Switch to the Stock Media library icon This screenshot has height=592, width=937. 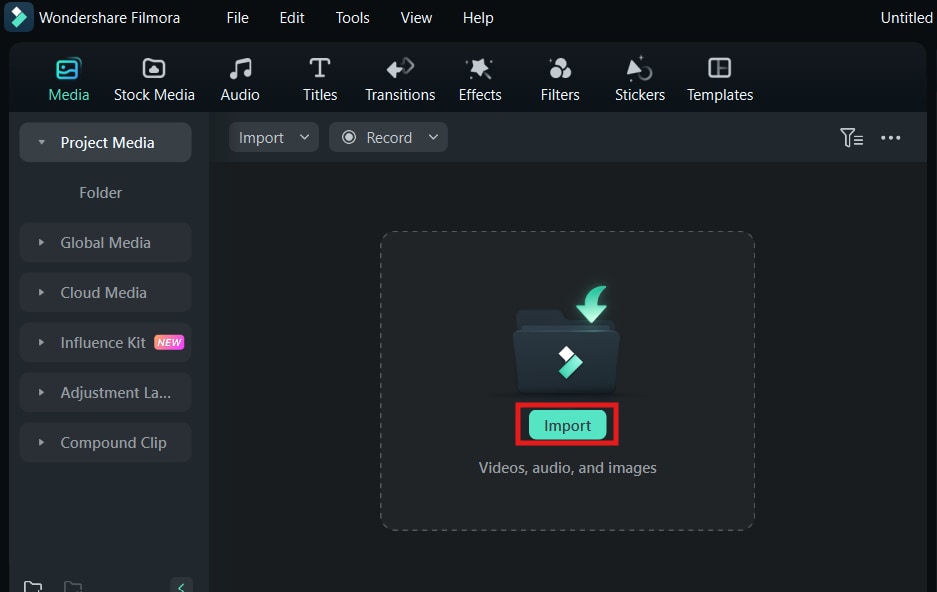[x=154, y=68]
